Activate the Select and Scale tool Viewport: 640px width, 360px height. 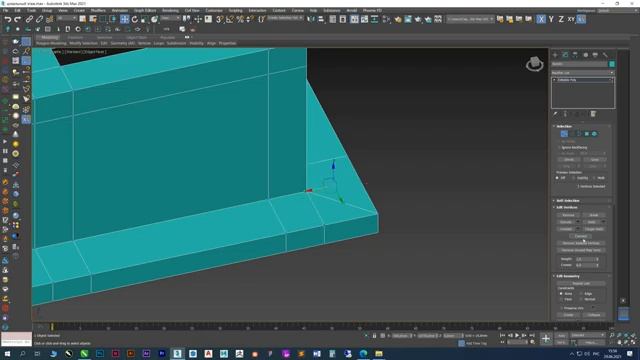144,19
